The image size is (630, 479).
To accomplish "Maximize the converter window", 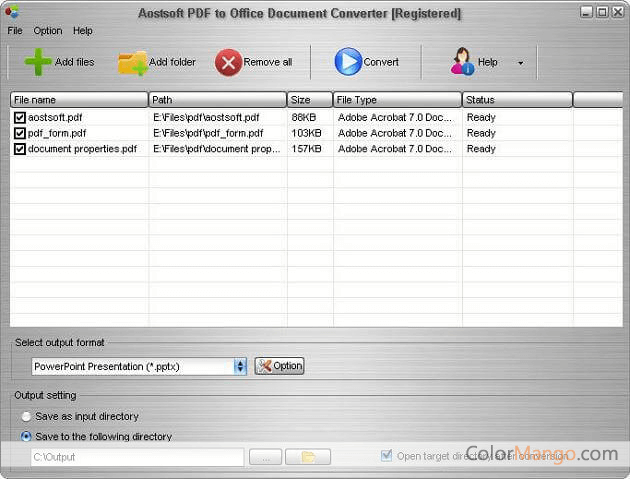I will pos(602,12).
